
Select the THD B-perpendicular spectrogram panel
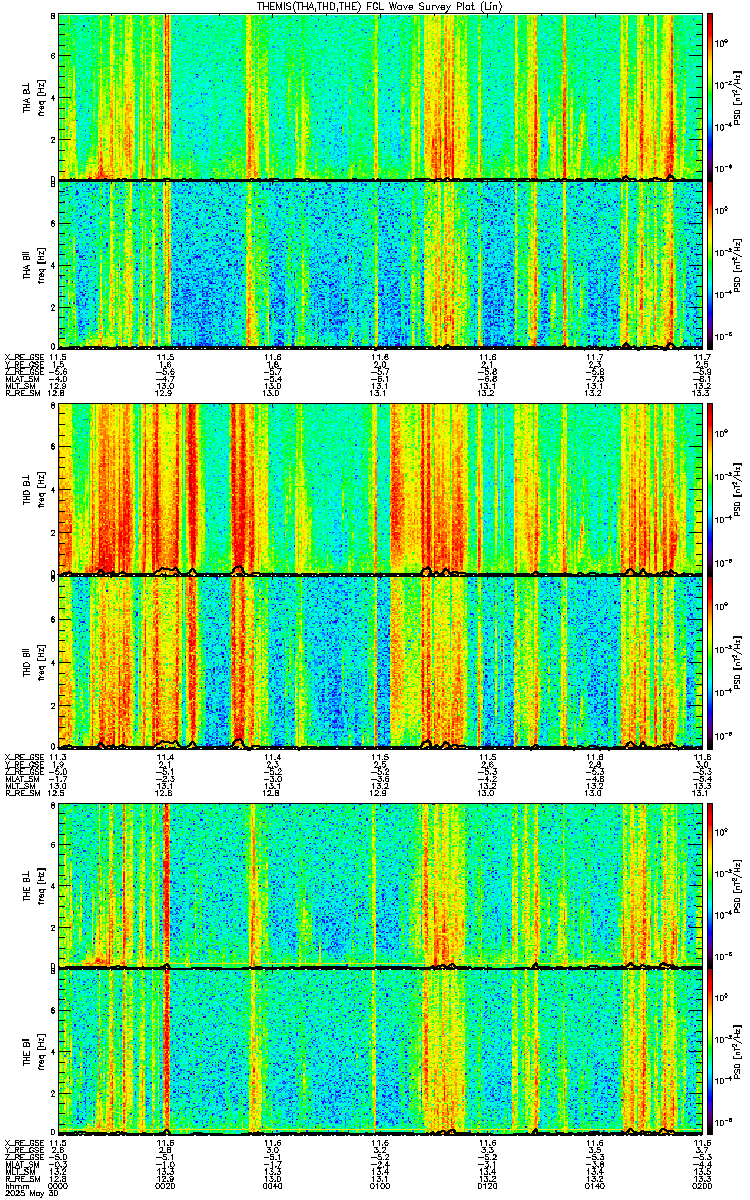coord(379,489)
